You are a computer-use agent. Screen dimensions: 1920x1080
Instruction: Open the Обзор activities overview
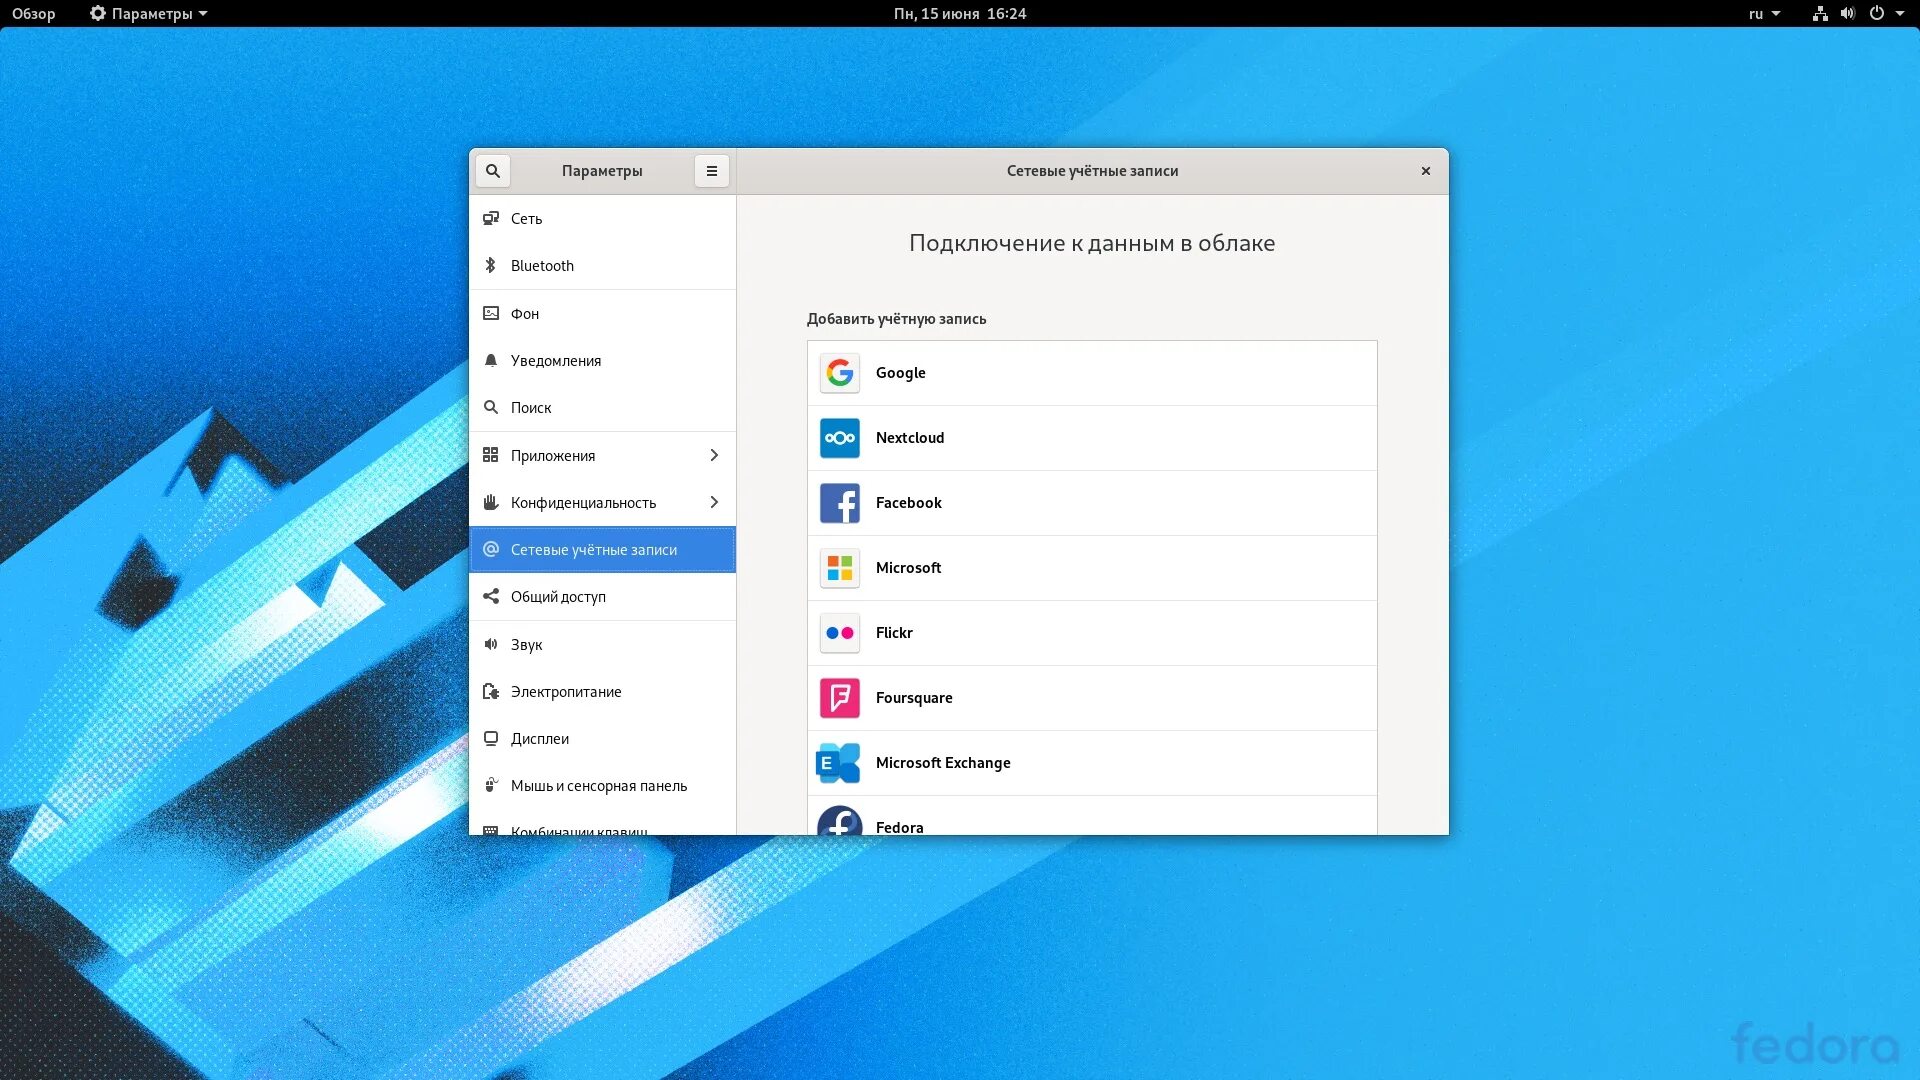[x=33, y=14]
